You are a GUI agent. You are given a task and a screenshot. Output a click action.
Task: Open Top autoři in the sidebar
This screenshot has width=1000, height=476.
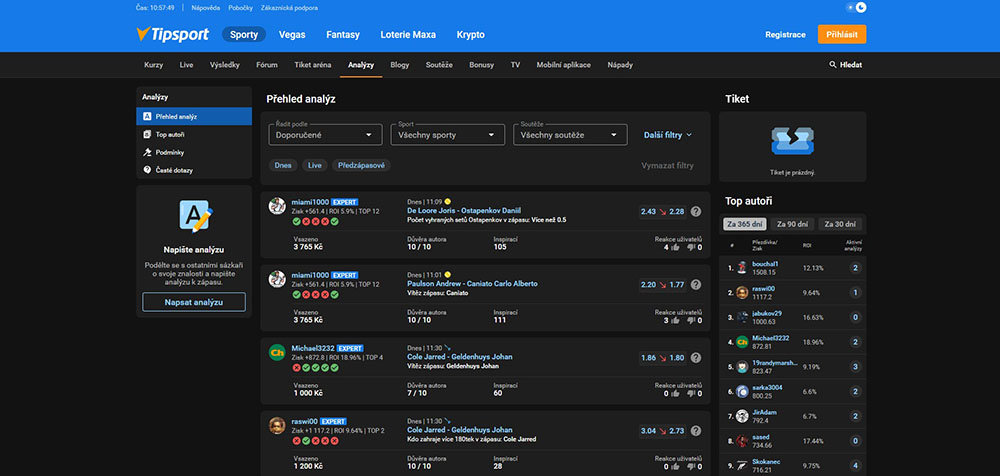click(169, 134)
